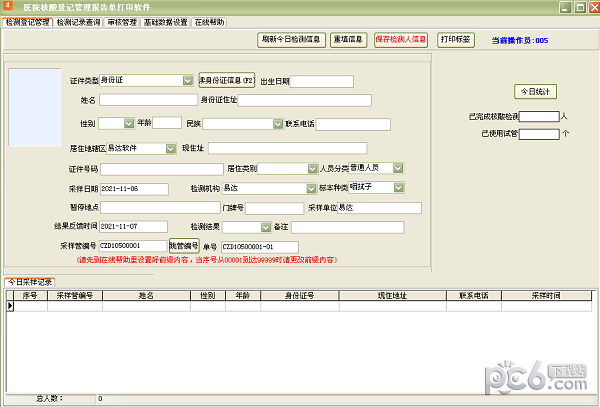The image size is (600, 407).
Task: Expand the 标本种类 dropdown
Action: [399, 187]
